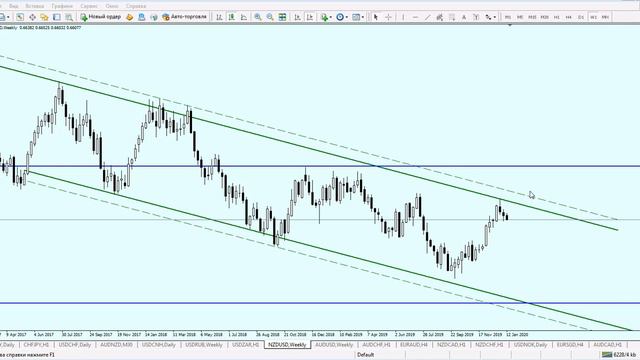This screenshot has height=360, width=640.
Task: Switch to the USDNOK,Daily chart tab
Action: pyautogui.click(x=530, y=345)
